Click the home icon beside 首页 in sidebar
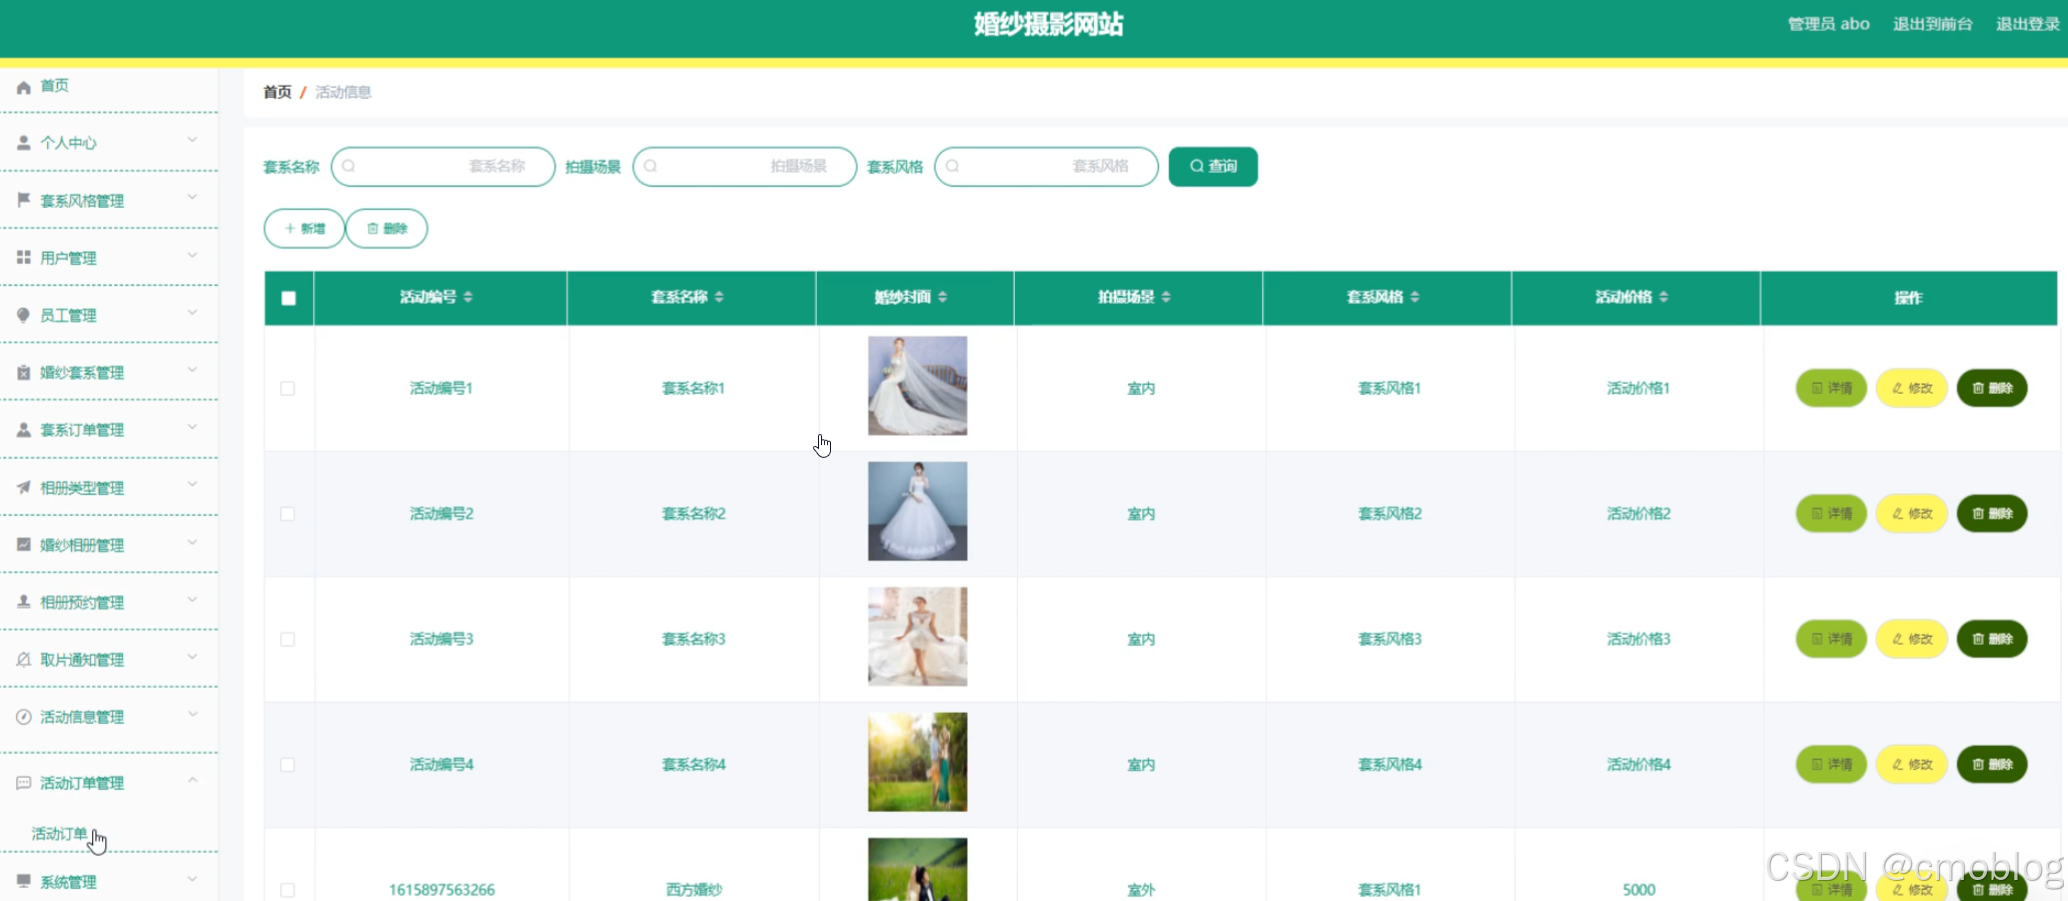The image size is (2068, 901). [x=24, y=87]
